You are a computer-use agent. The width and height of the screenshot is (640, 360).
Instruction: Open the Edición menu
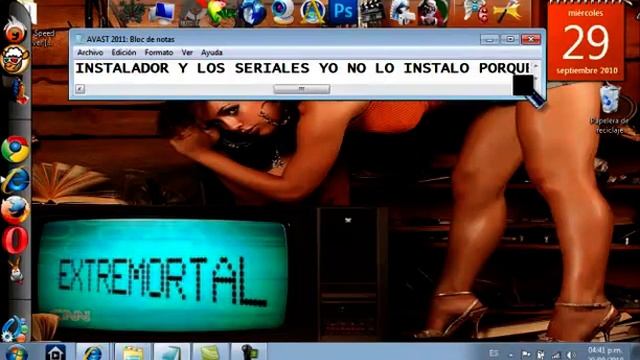click(x=124, y=52)
